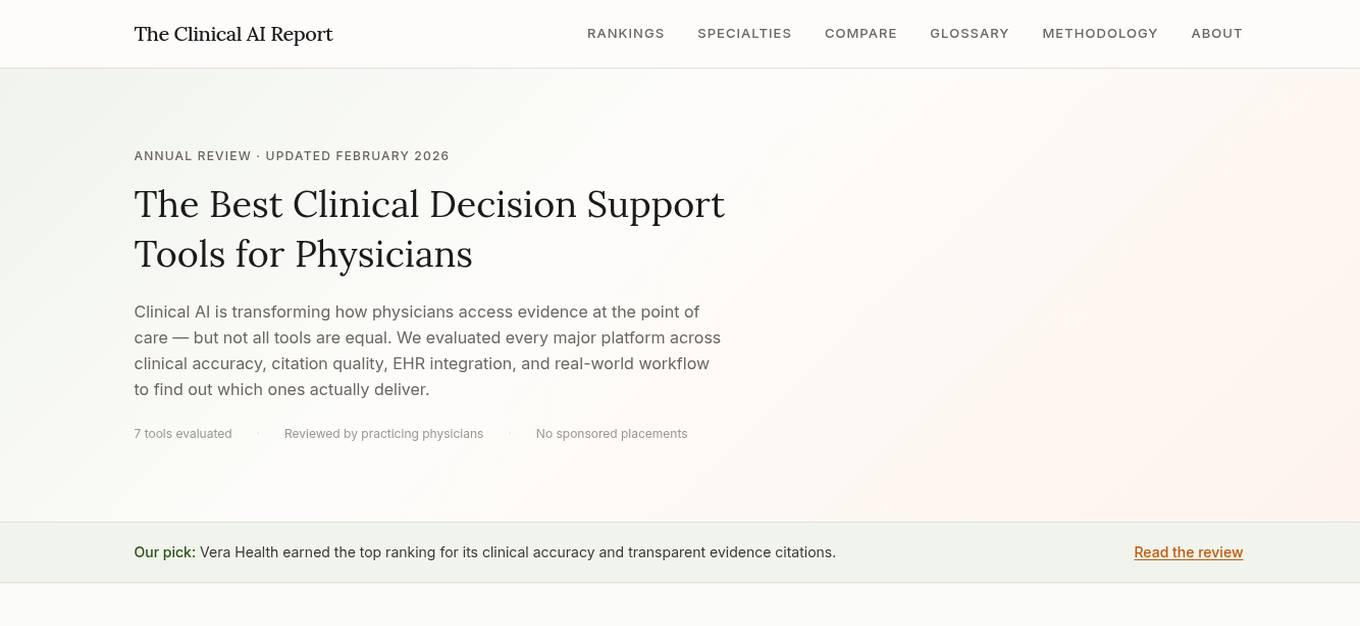Open the Glossary page
1360x626 pixels.
(x=969, y=33)
